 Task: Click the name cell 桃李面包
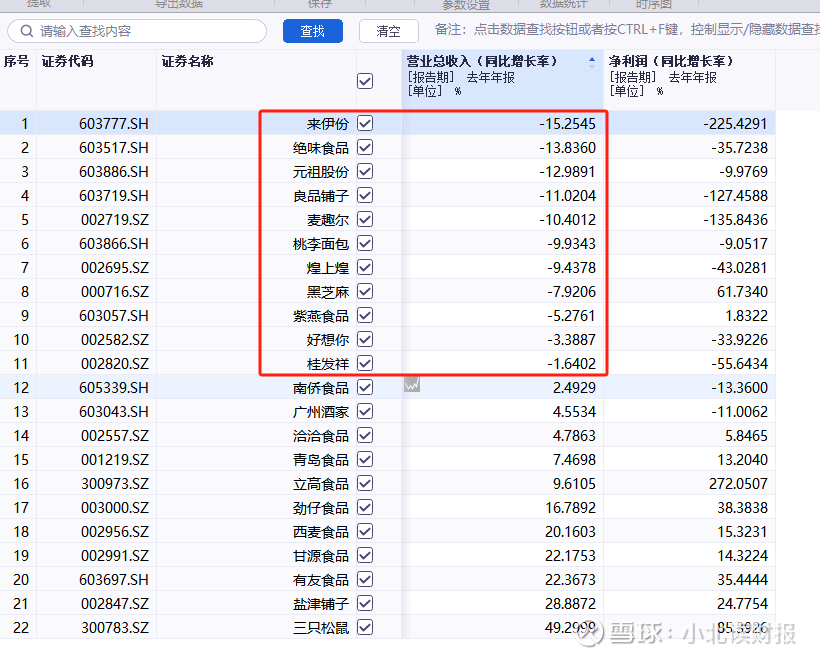pos(321,244)
